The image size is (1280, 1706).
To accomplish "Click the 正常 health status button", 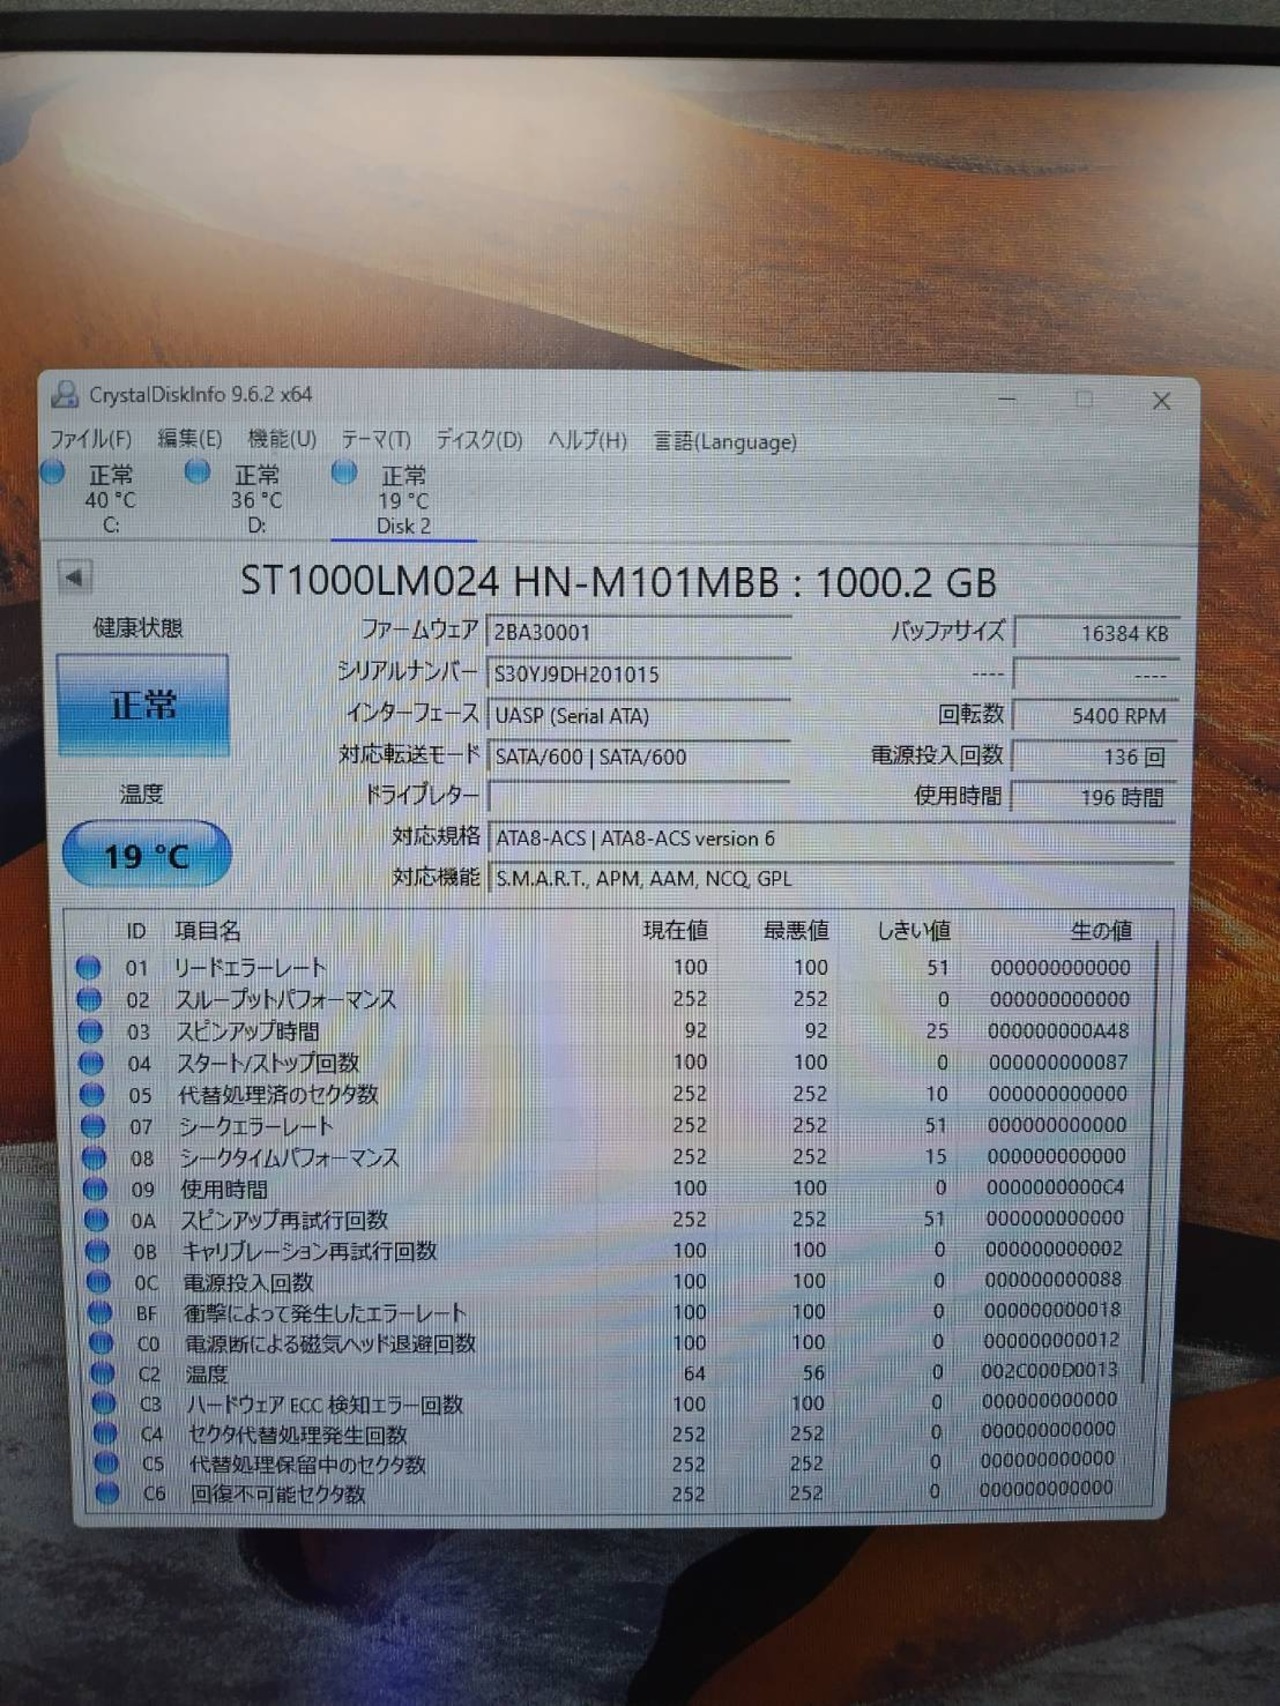I will tap(143, 706).
